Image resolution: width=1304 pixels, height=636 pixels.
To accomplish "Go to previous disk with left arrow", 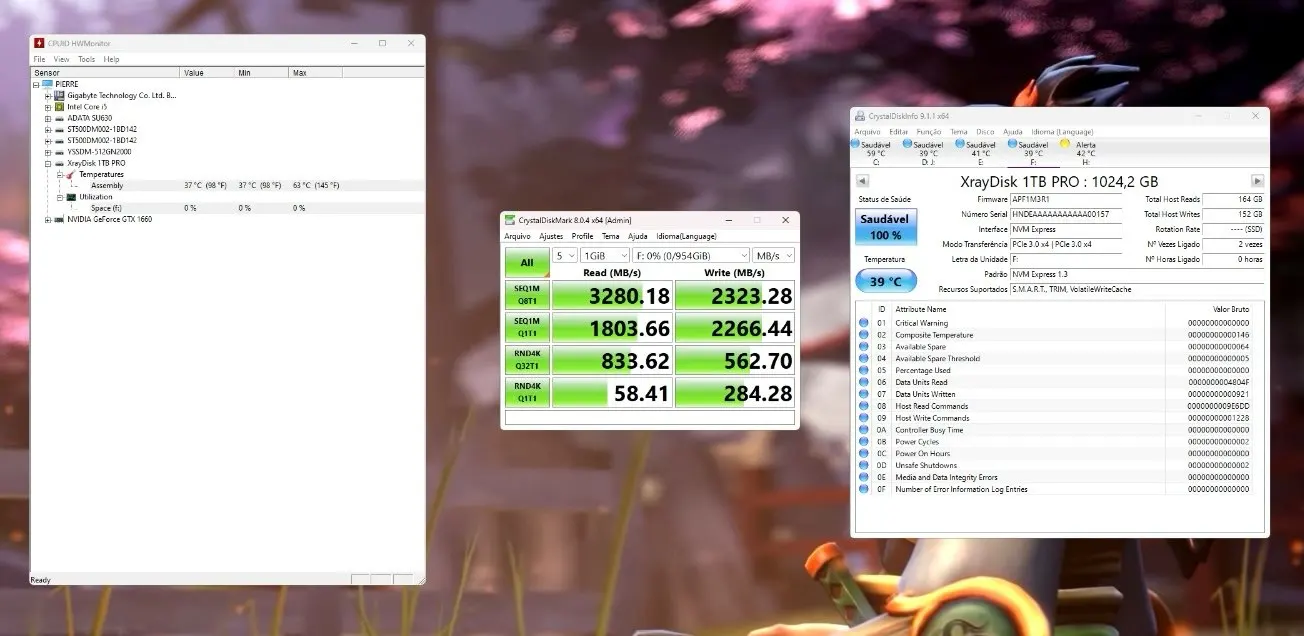I will 862,181.
